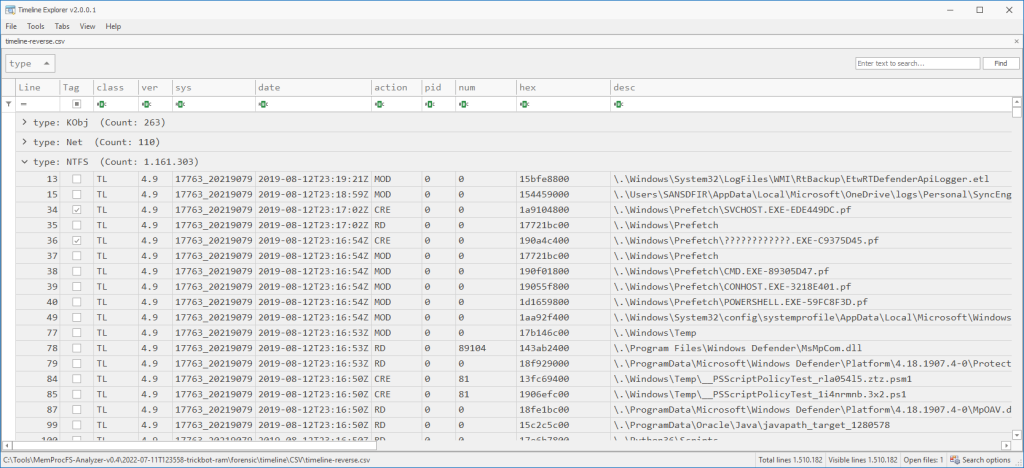The image size is (1024, 468).
Task: Expand the type: Net group
Action: 25,142
